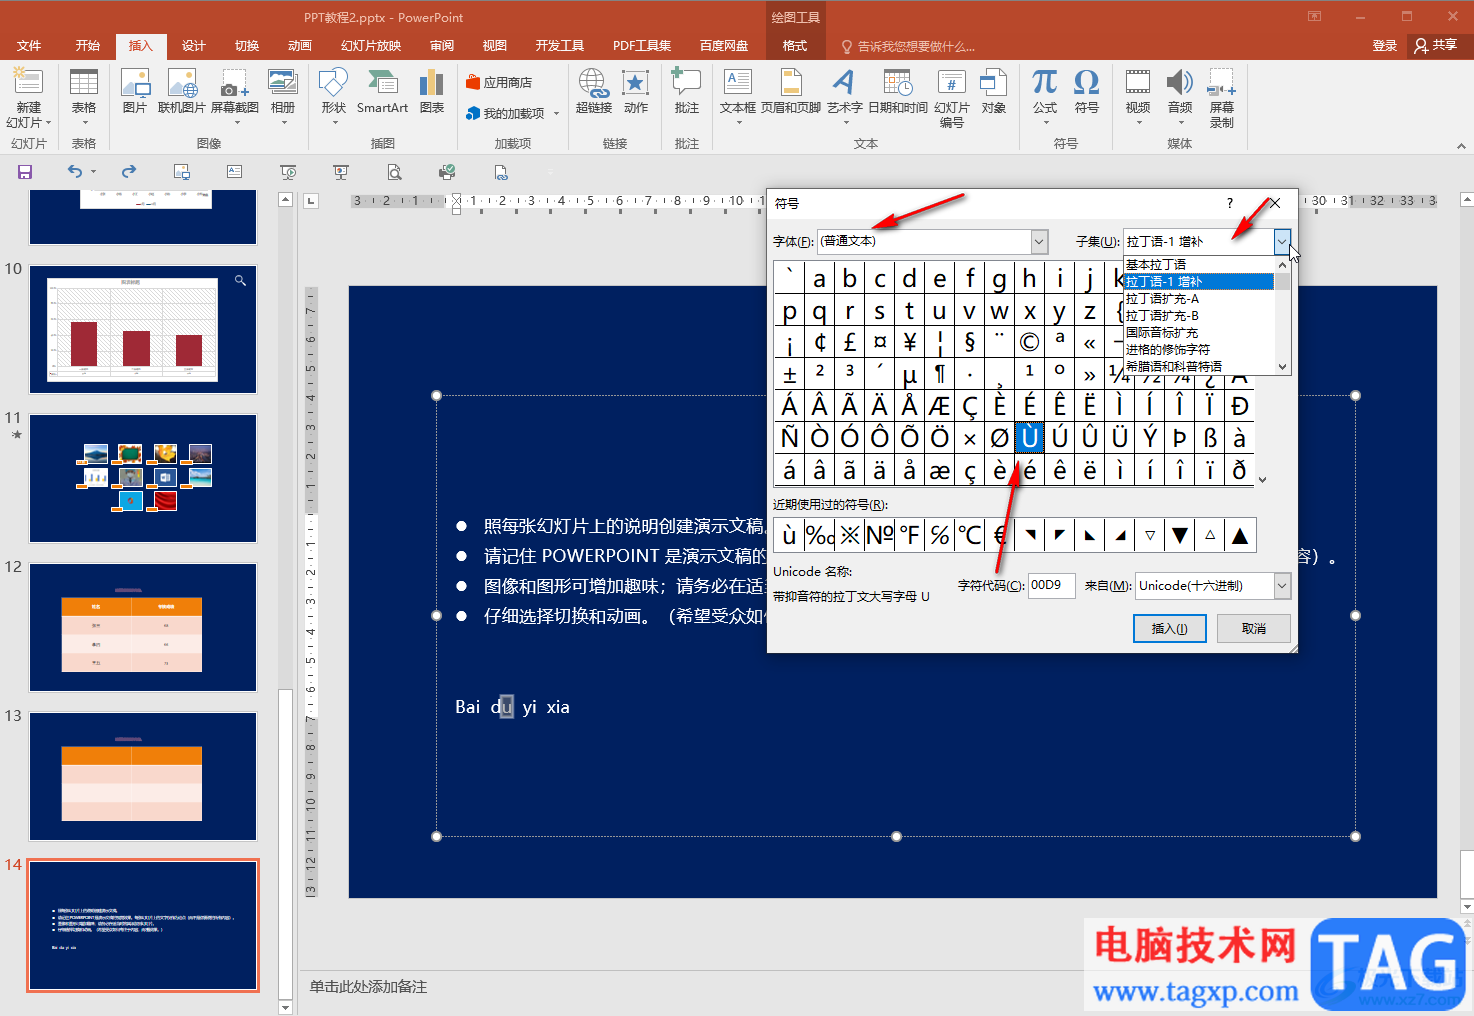Open the Font dropdown in Symbol dialog

tap(1039, 241)
